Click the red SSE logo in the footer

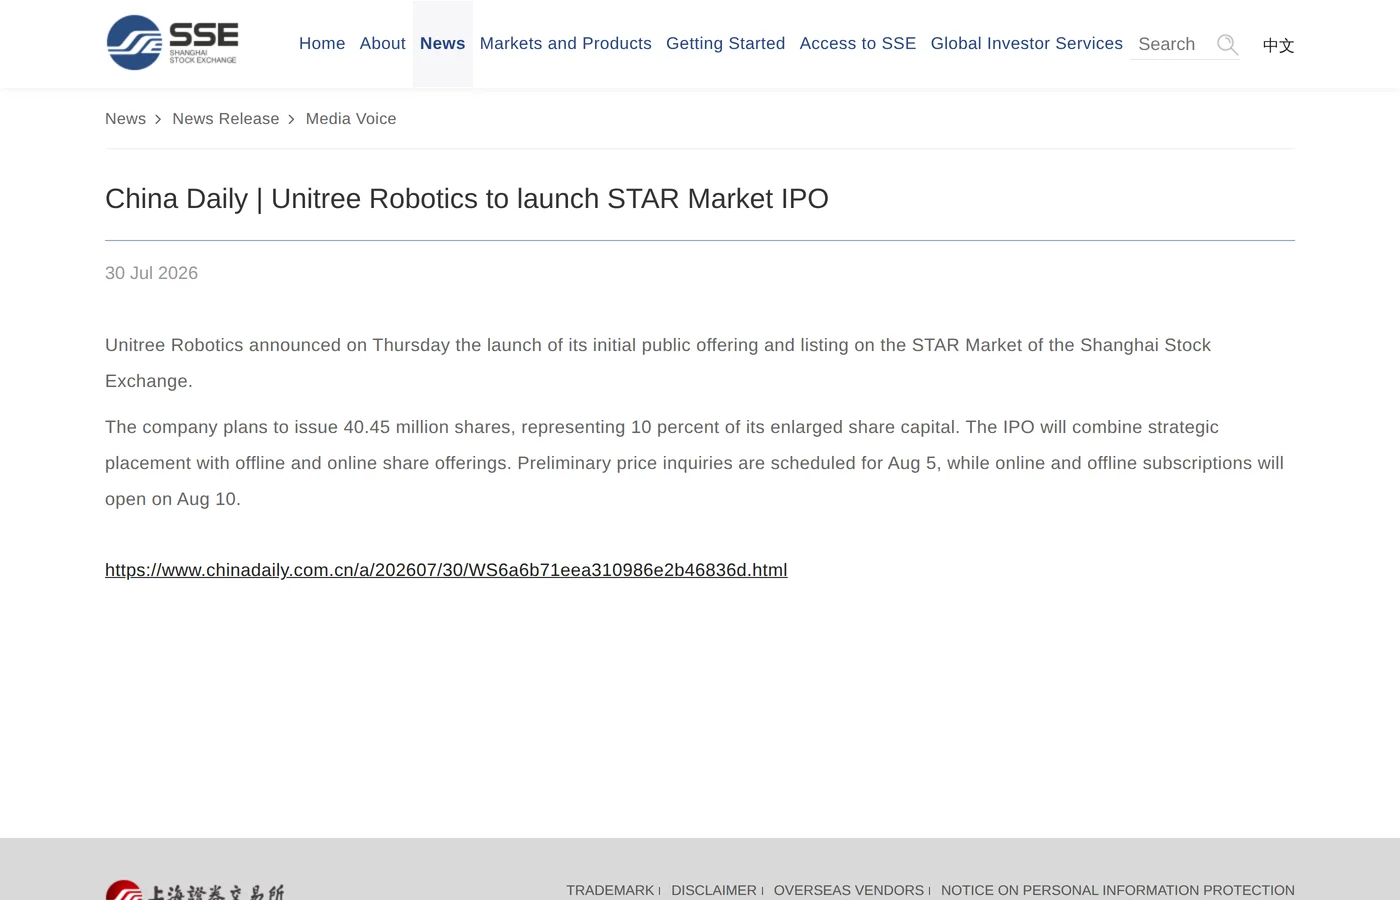pyautogui.click(x=195, y=891)
